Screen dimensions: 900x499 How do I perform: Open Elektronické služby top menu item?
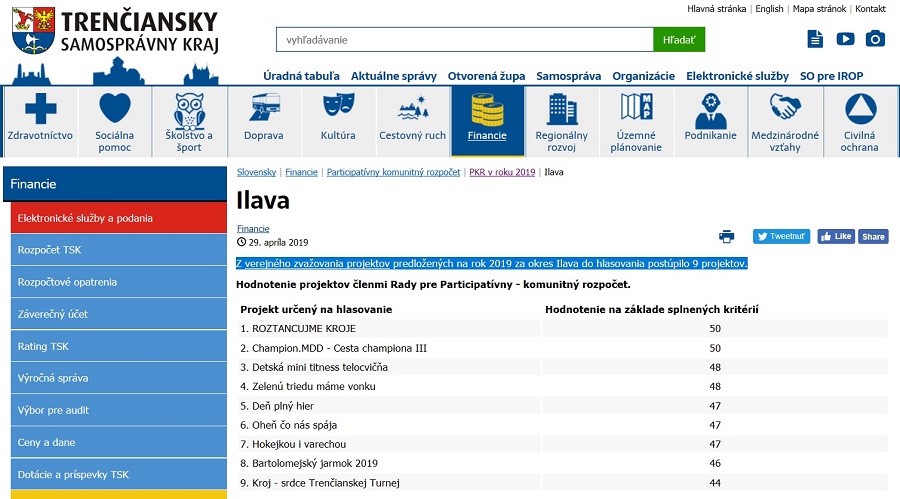point(736,76)
